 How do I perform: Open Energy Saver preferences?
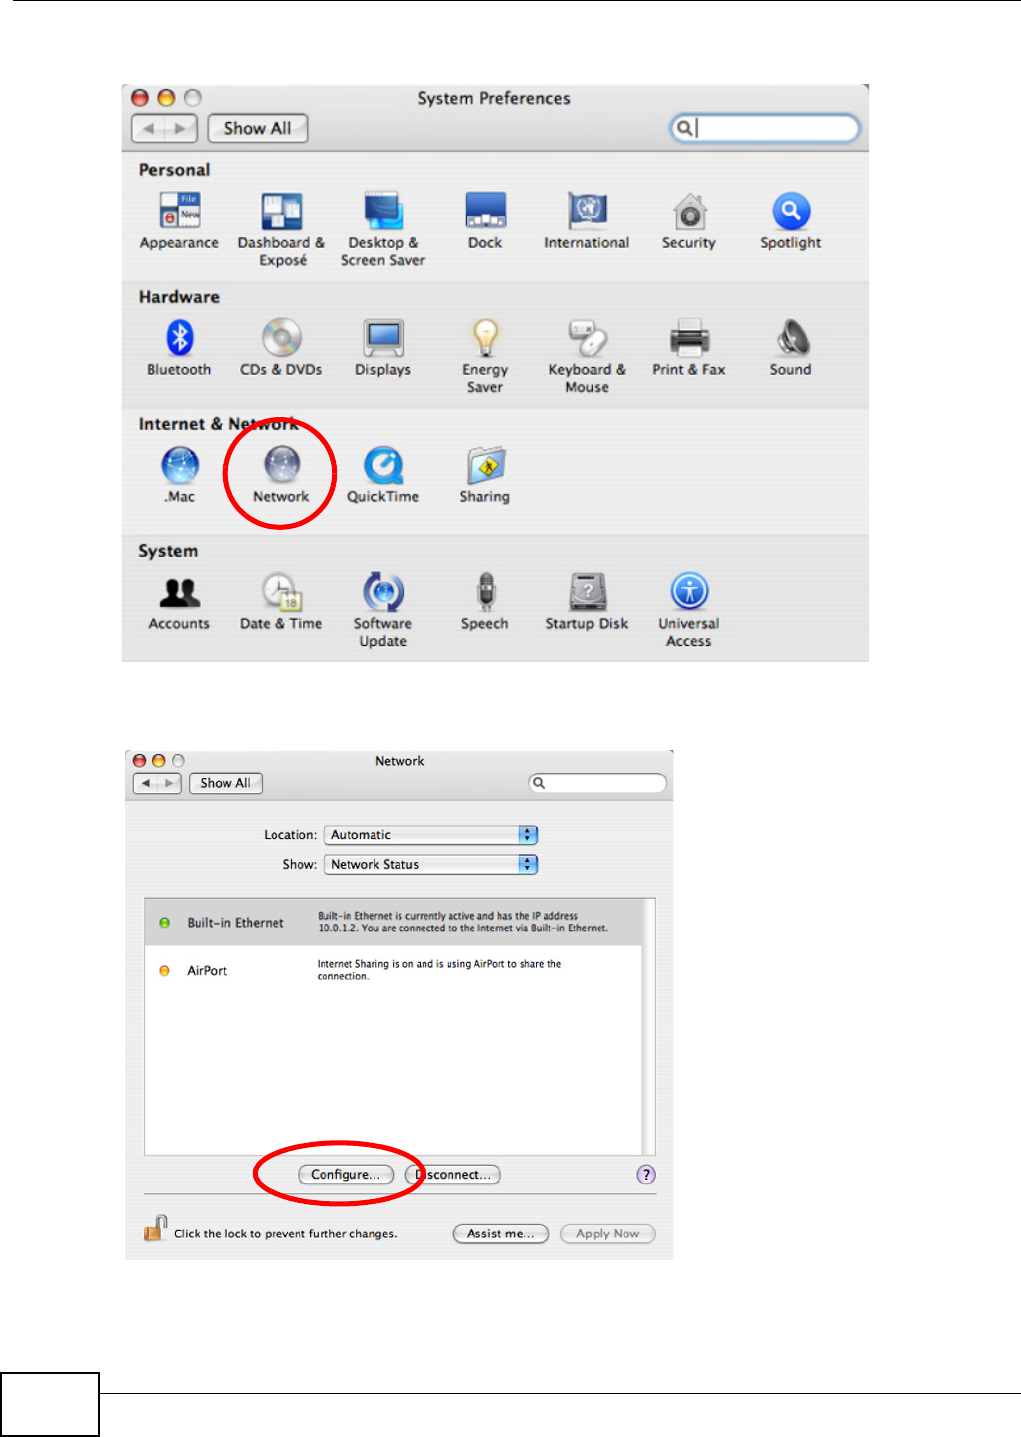click(x=485, y=356)
